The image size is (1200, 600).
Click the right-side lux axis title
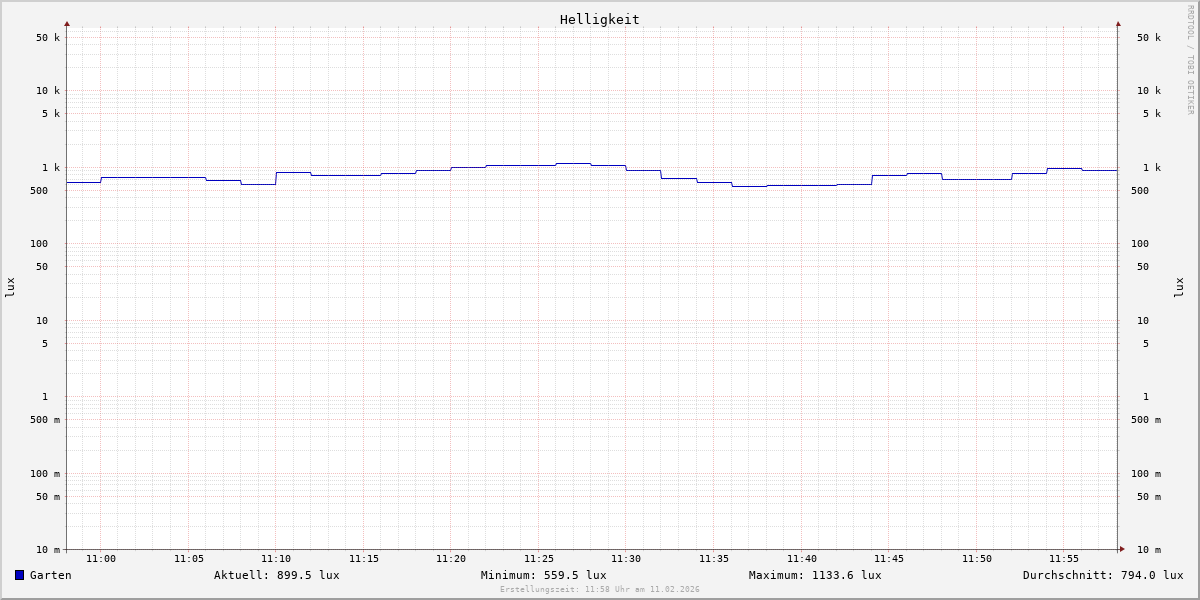point(1180,287)
